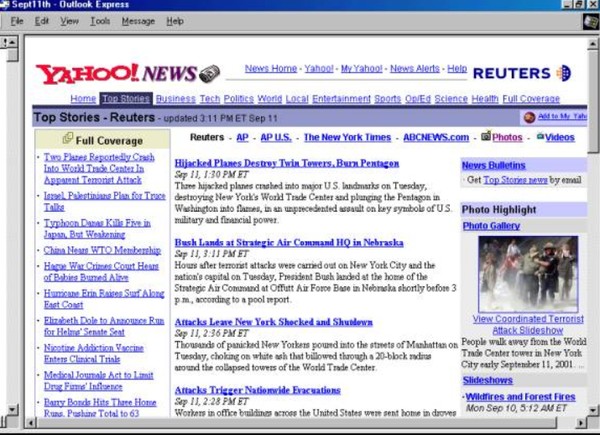The height and width of the screenshot is (435, 600).
Task: Open Attacks Leave New York Shocked story
Action: (274, 322)
